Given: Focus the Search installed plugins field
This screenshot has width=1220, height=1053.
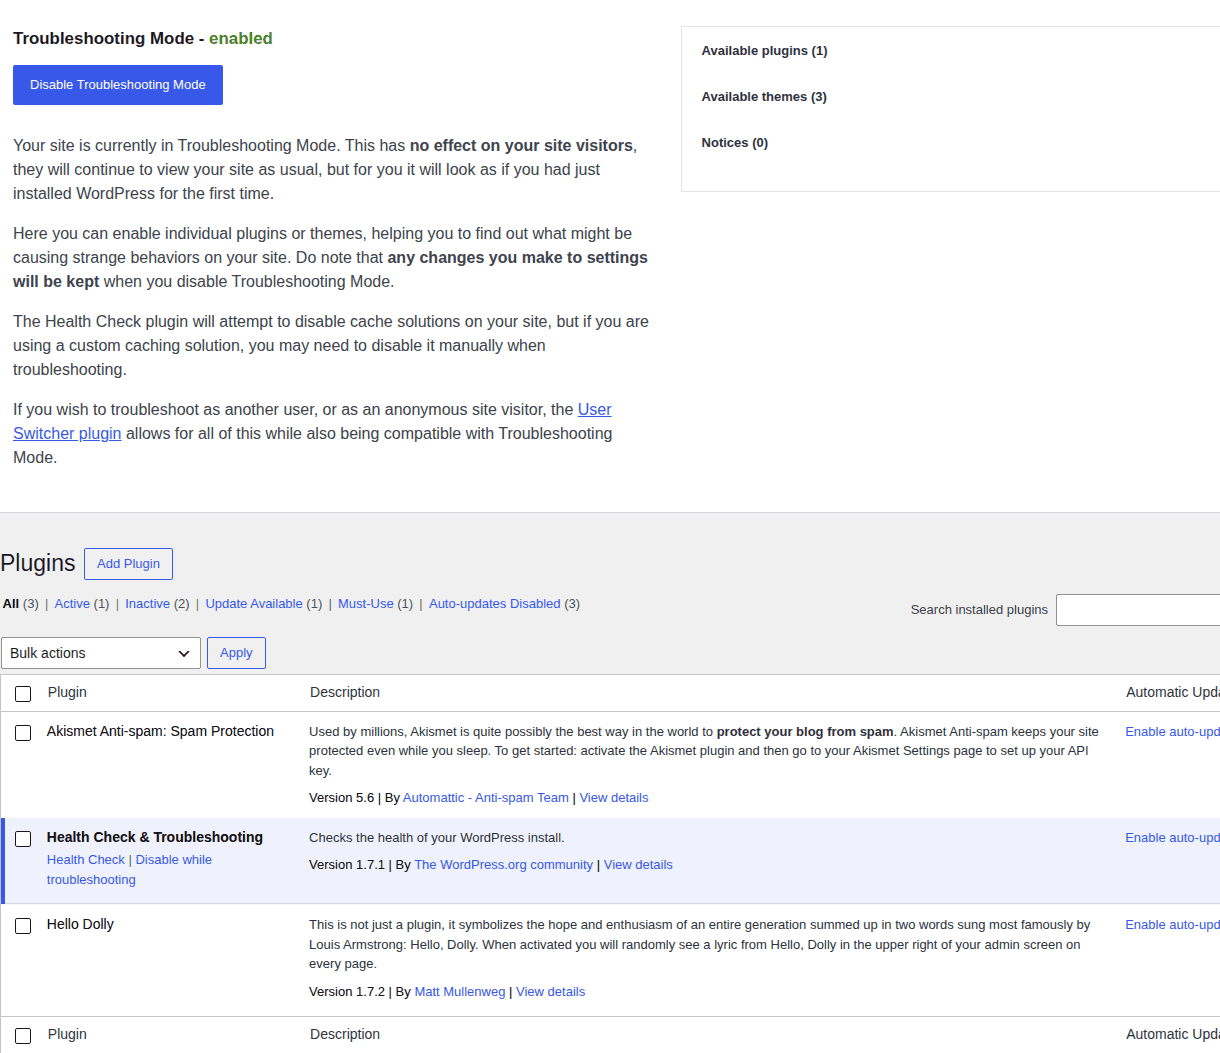Looking at the screenshot, I should pyautogui.click(x=1138, y=610).
